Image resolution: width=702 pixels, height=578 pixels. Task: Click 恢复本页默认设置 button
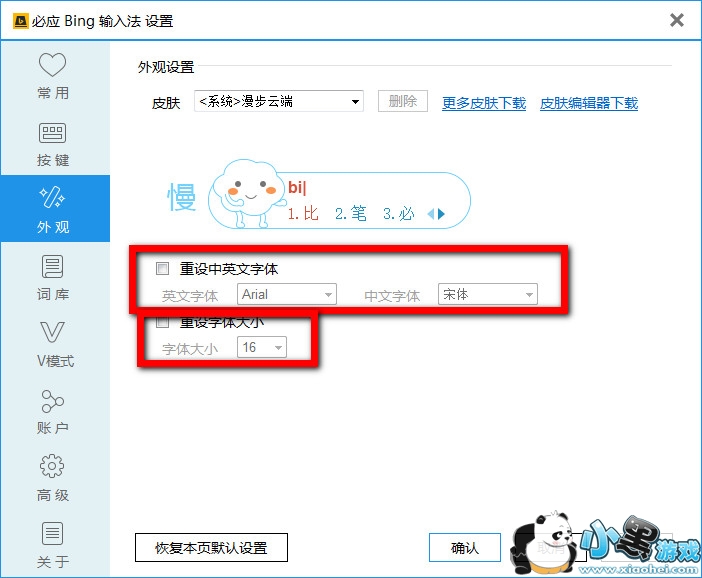211,548
